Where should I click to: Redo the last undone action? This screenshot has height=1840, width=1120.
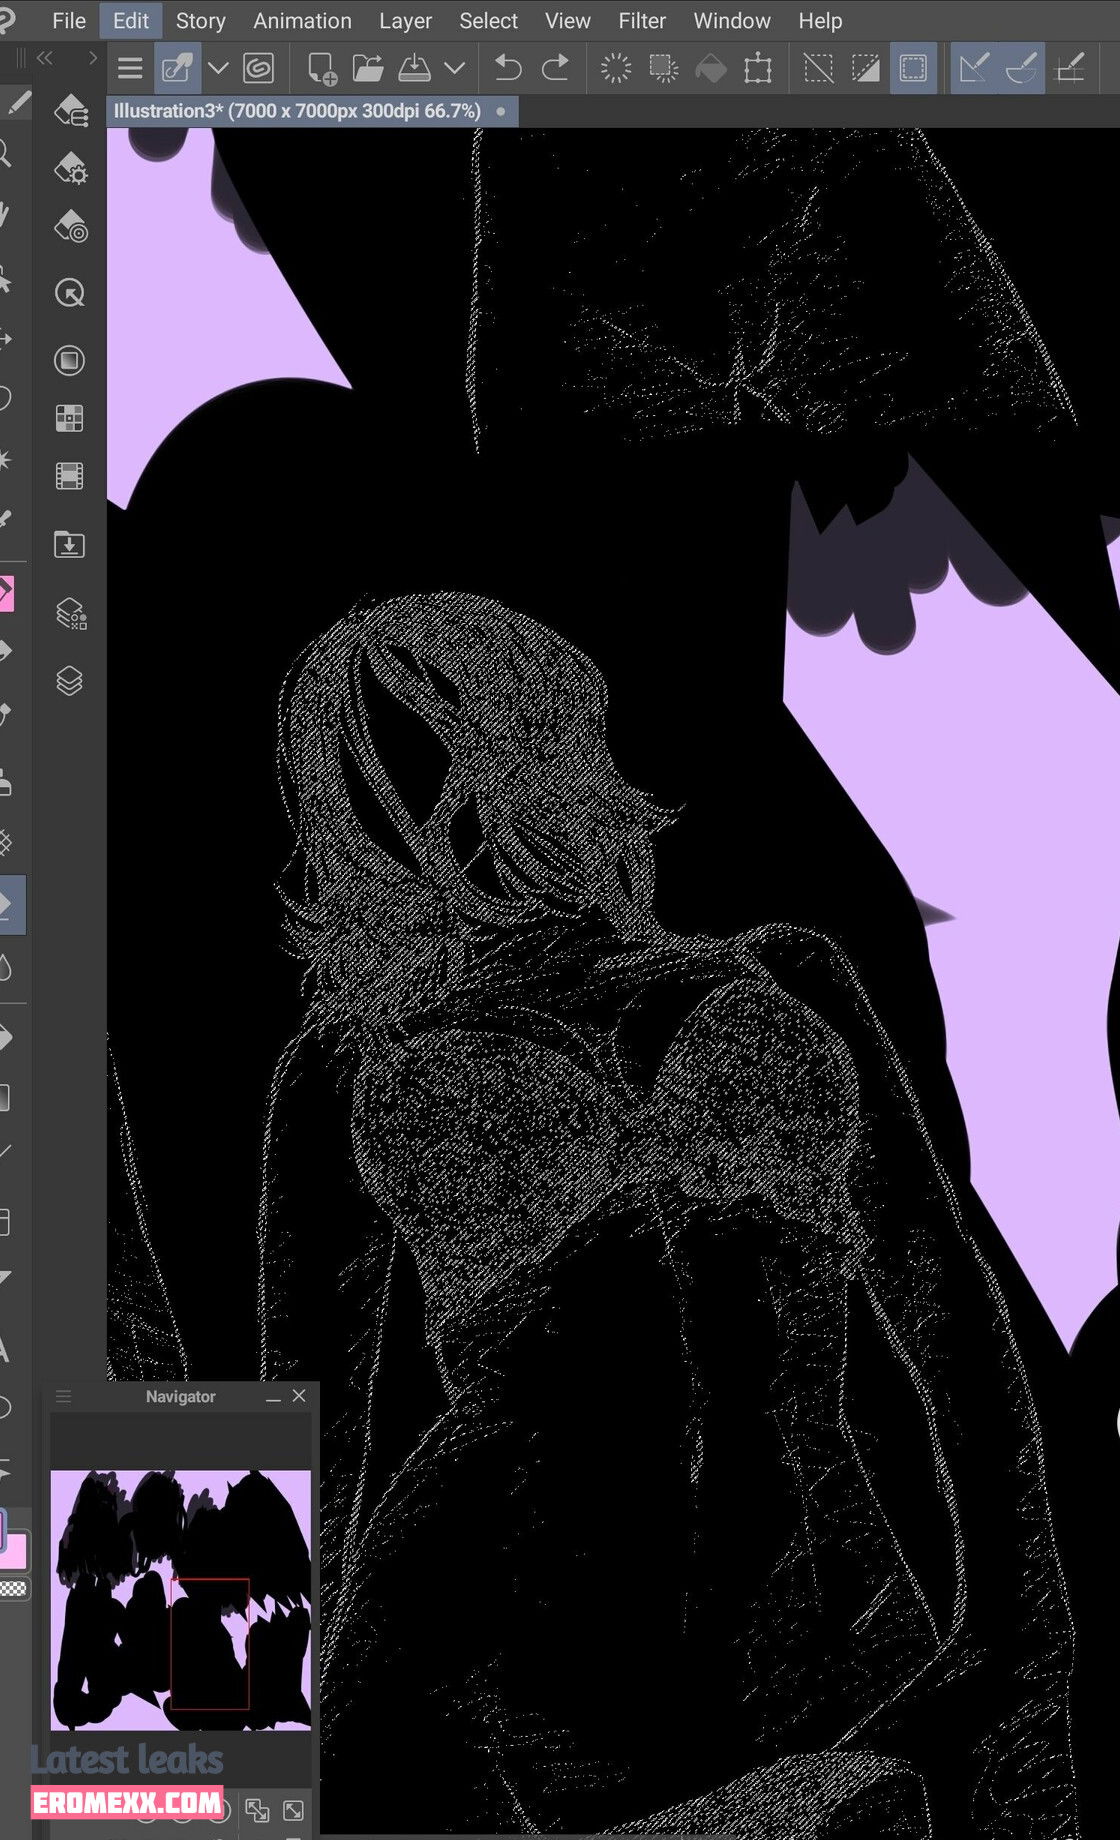point(555,68)
